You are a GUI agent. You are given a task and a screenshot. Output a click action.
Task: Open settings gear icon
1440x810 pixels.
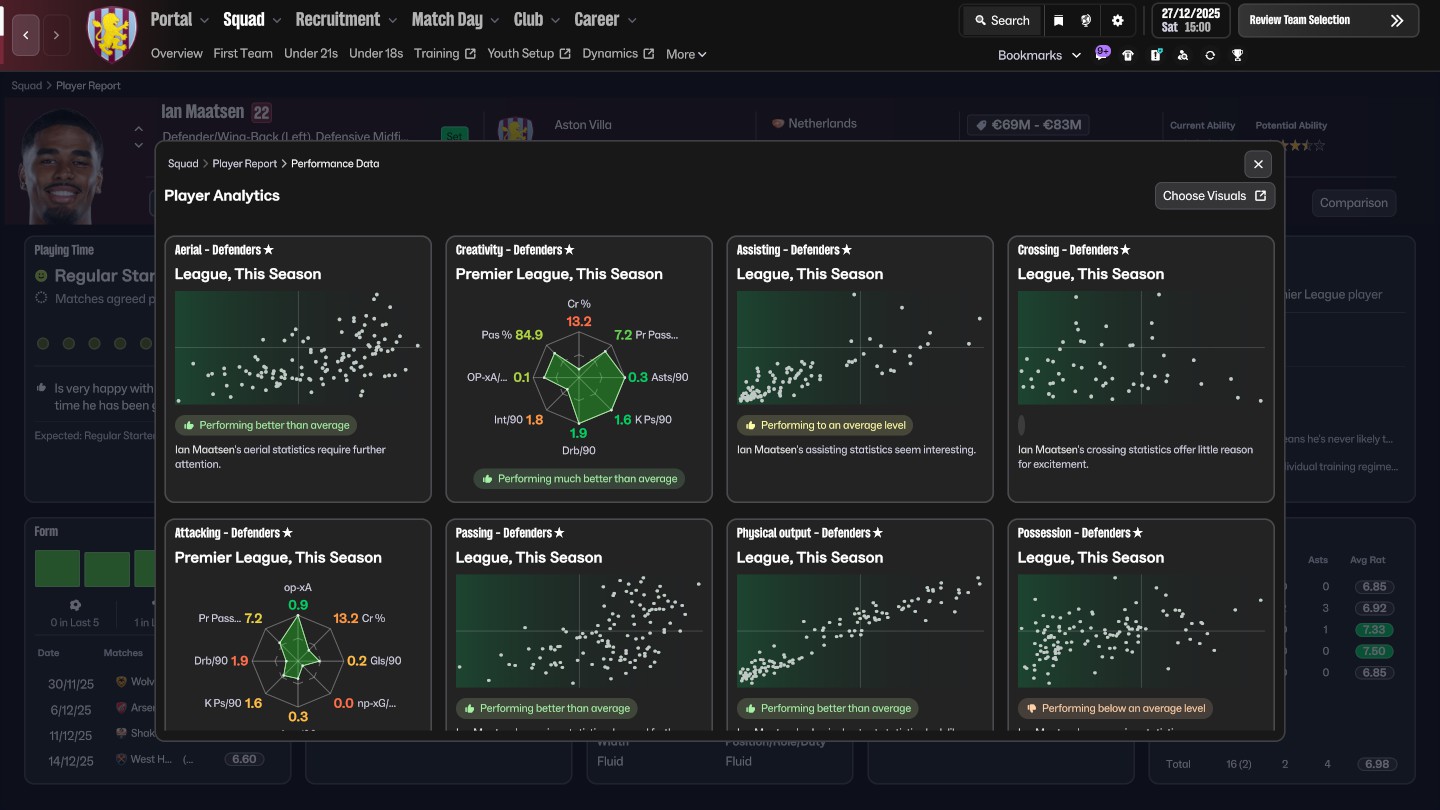[1117, 20]
